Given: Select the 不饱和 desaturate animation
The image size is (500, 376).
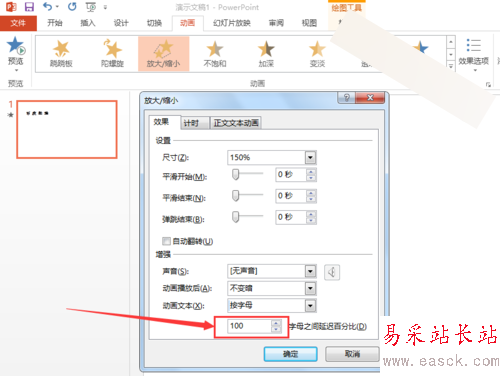Looking at the screenshot, I should pyautogui.click(x=215, y=54).
